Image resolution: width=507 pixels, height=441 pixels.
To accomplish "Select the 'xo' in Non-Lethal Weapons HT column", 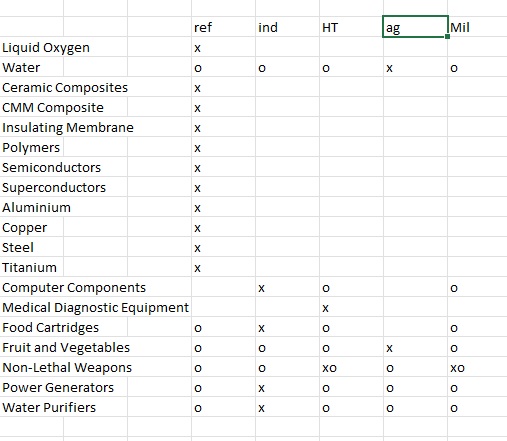I will tap(329, 368).
